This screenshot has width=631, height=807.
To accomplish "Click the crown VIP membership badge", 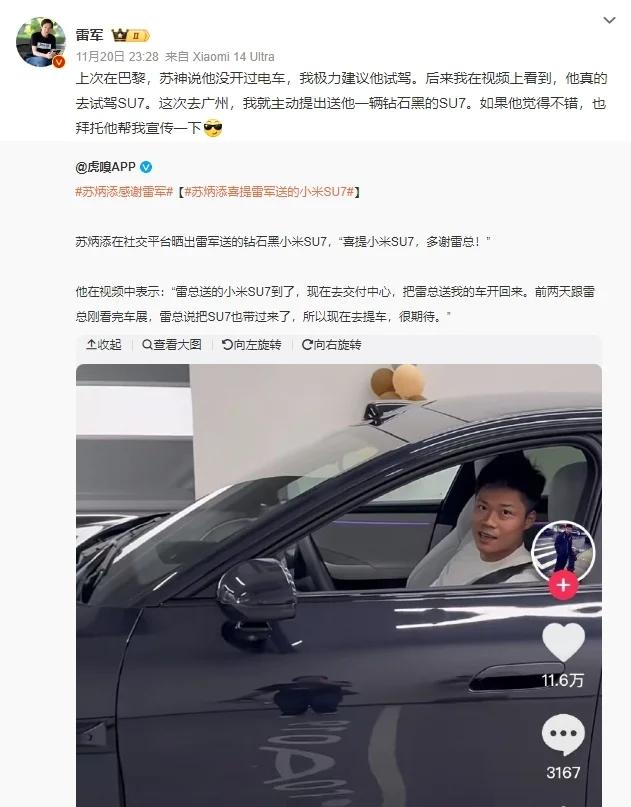I will 130,35.
